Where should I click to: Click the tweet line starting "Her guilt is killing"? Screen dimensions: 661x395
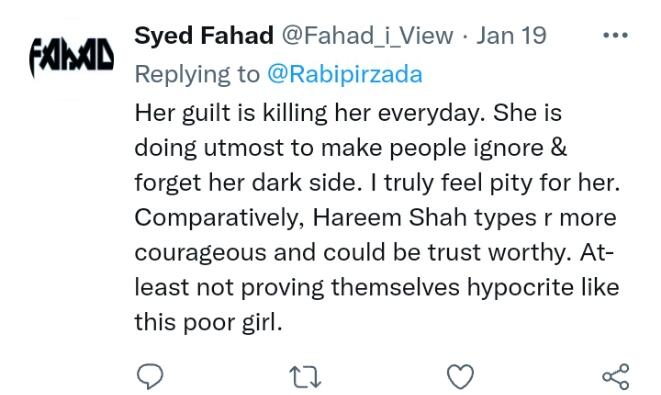point(348,113)
